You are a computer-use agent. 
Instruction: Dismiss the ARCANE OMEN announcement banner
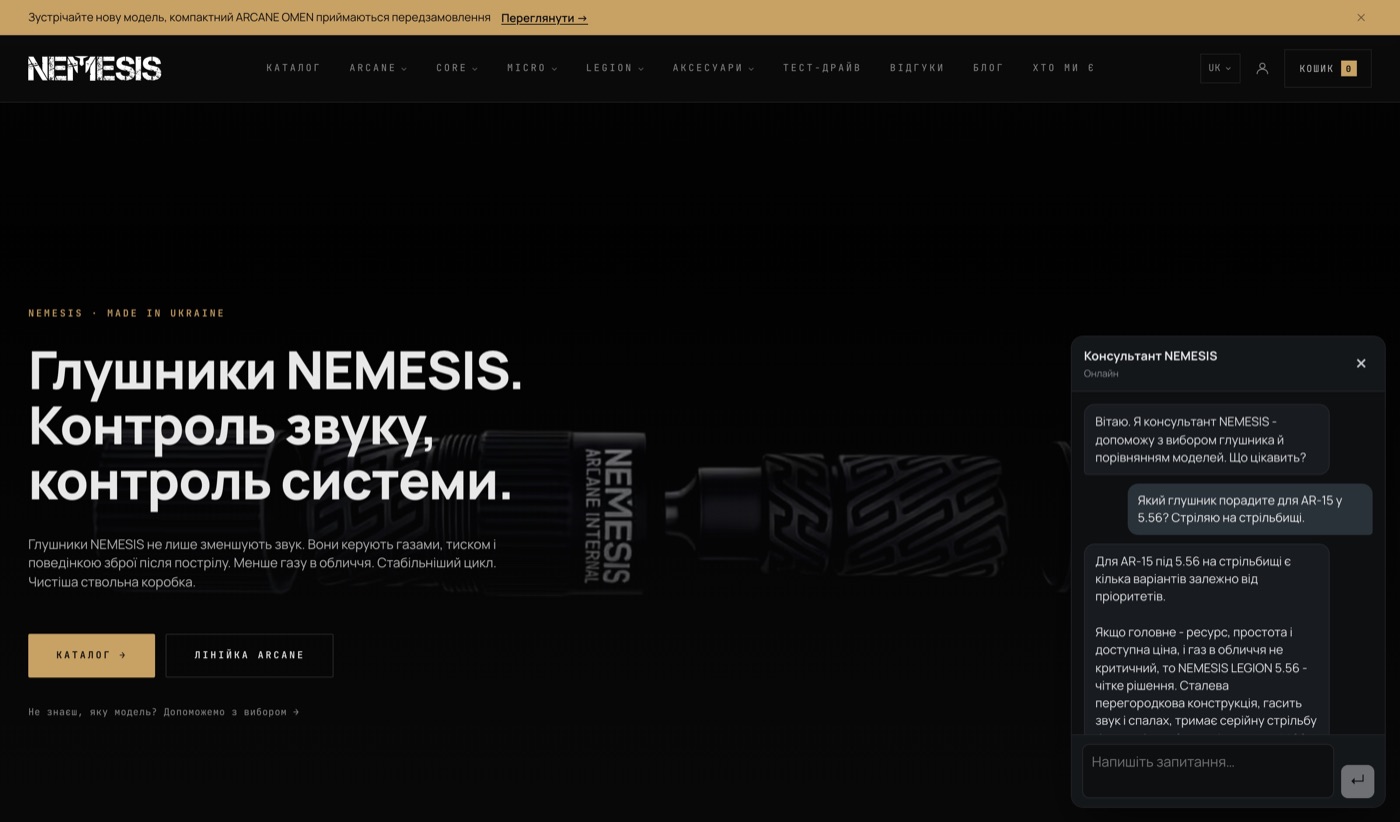1361,17
